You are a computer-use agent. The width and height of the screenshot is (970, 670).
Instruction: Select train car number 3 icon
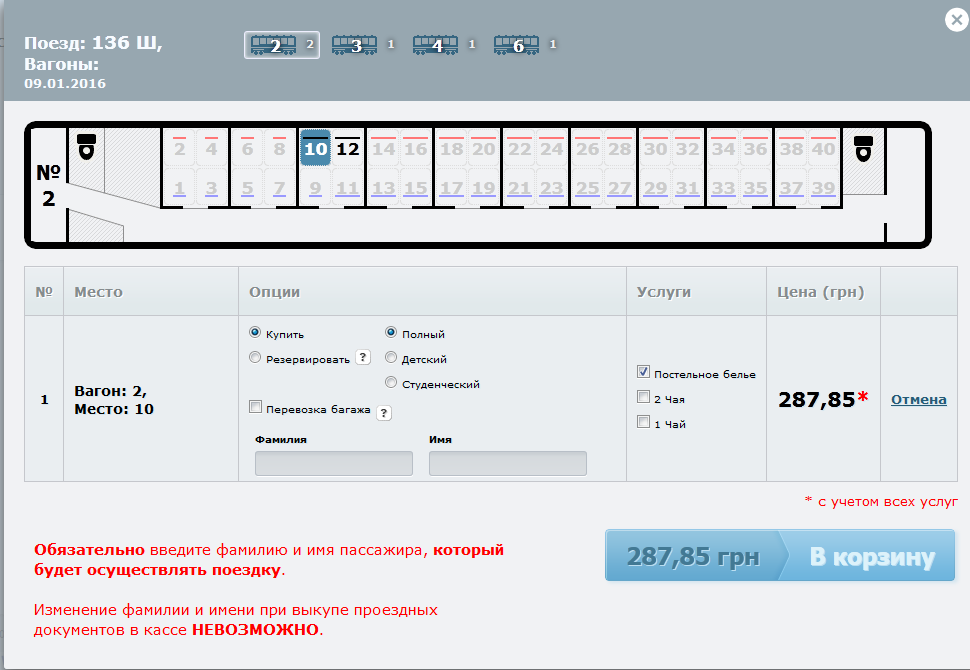(354, 45)
